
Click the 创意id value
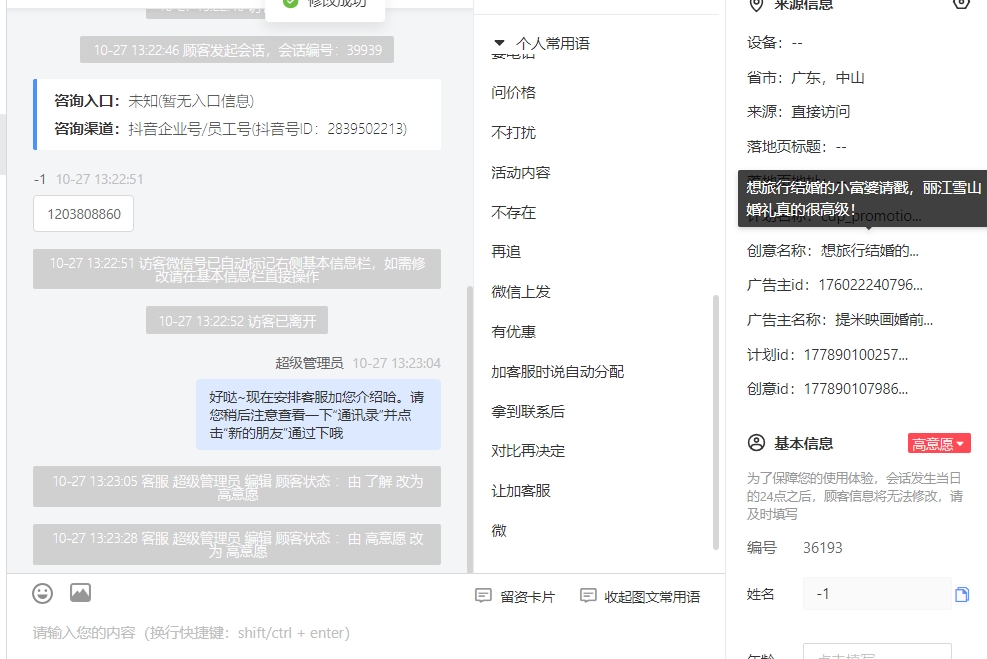tap(856, 388)
